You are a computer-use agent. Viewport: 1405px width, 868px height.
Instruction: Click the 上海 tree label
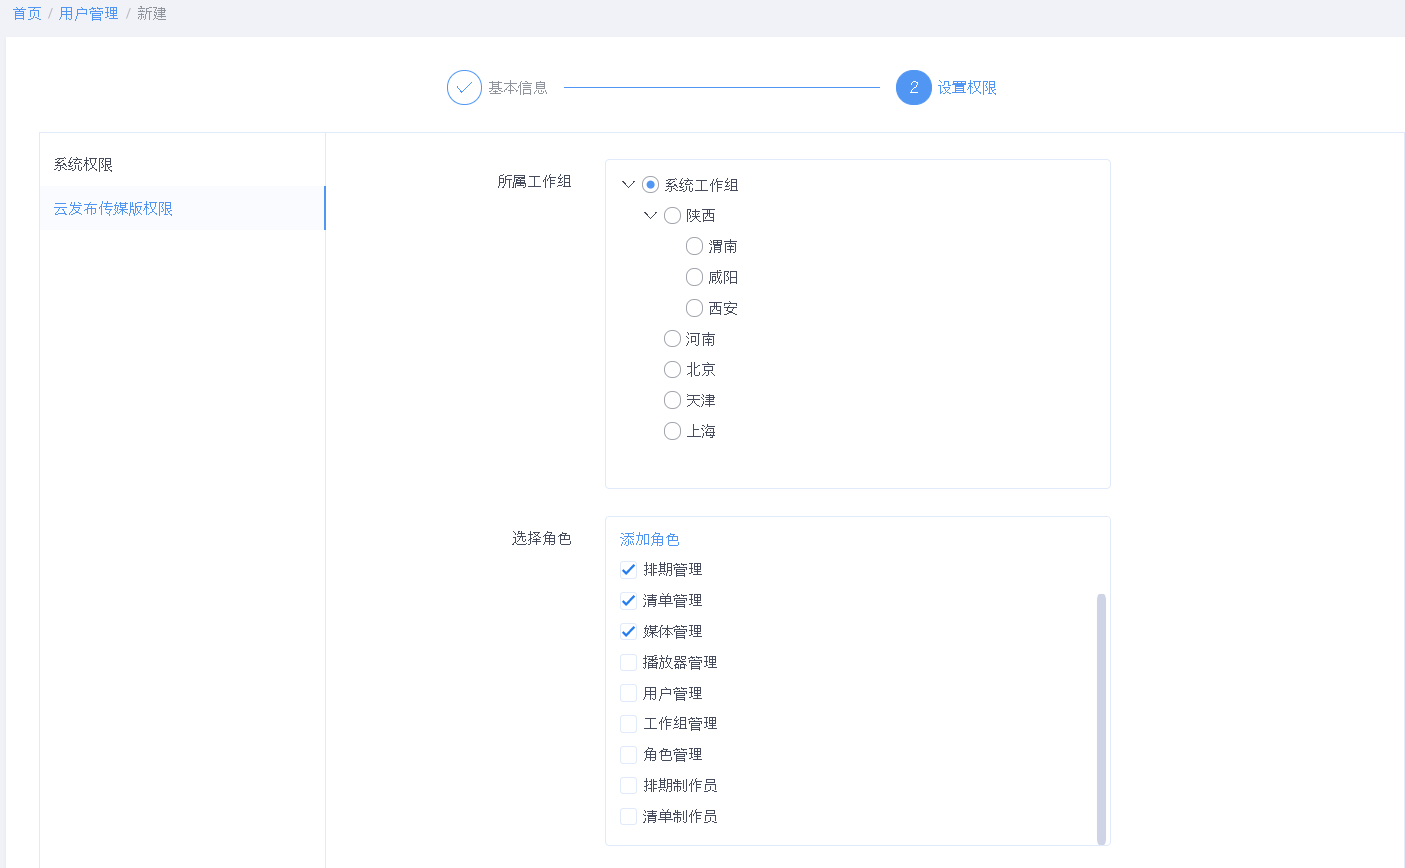(x=701, y=431)
